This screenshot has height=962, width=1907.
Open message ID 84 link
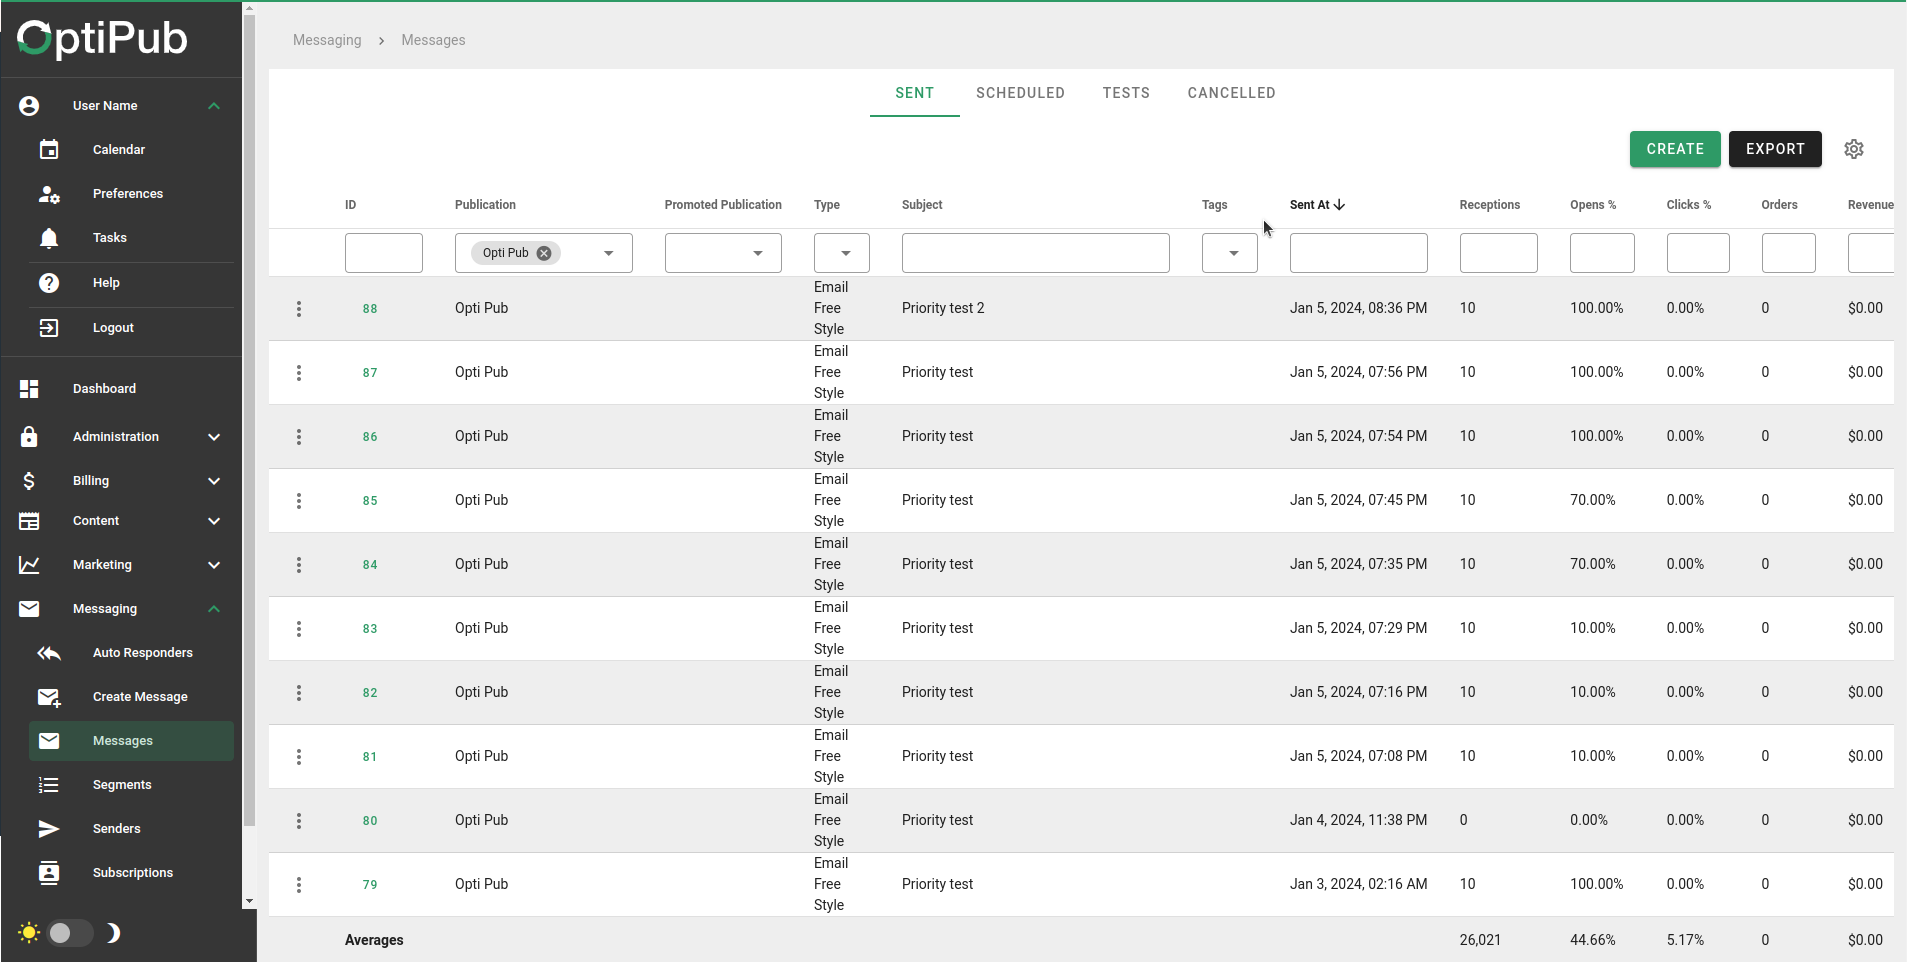tap(370, 565)
